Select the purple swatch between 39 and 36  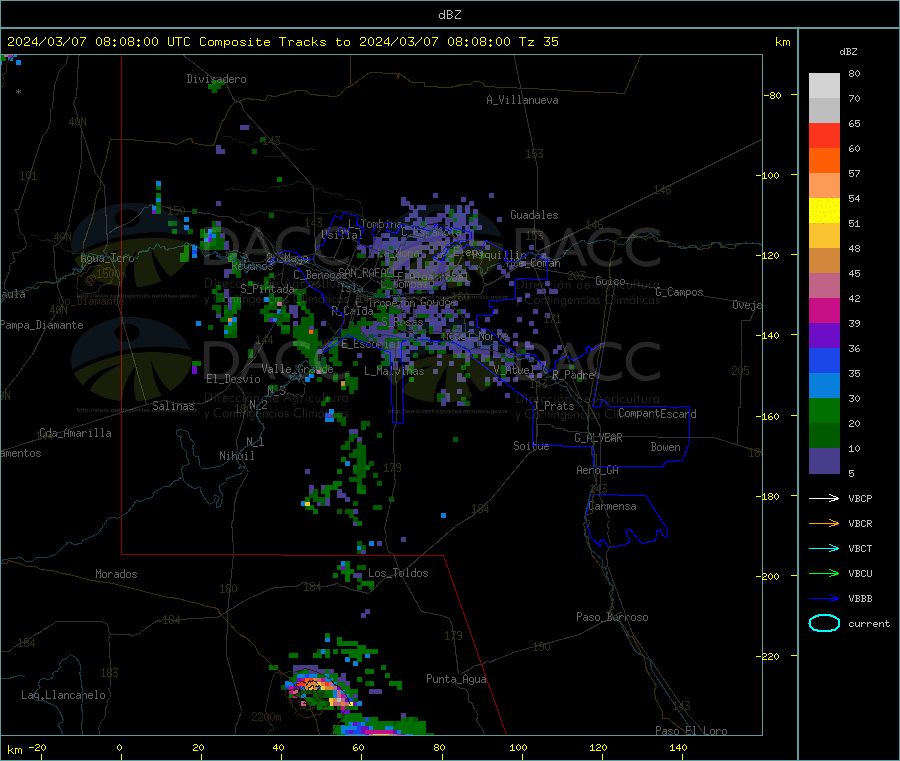coord(824,336)
